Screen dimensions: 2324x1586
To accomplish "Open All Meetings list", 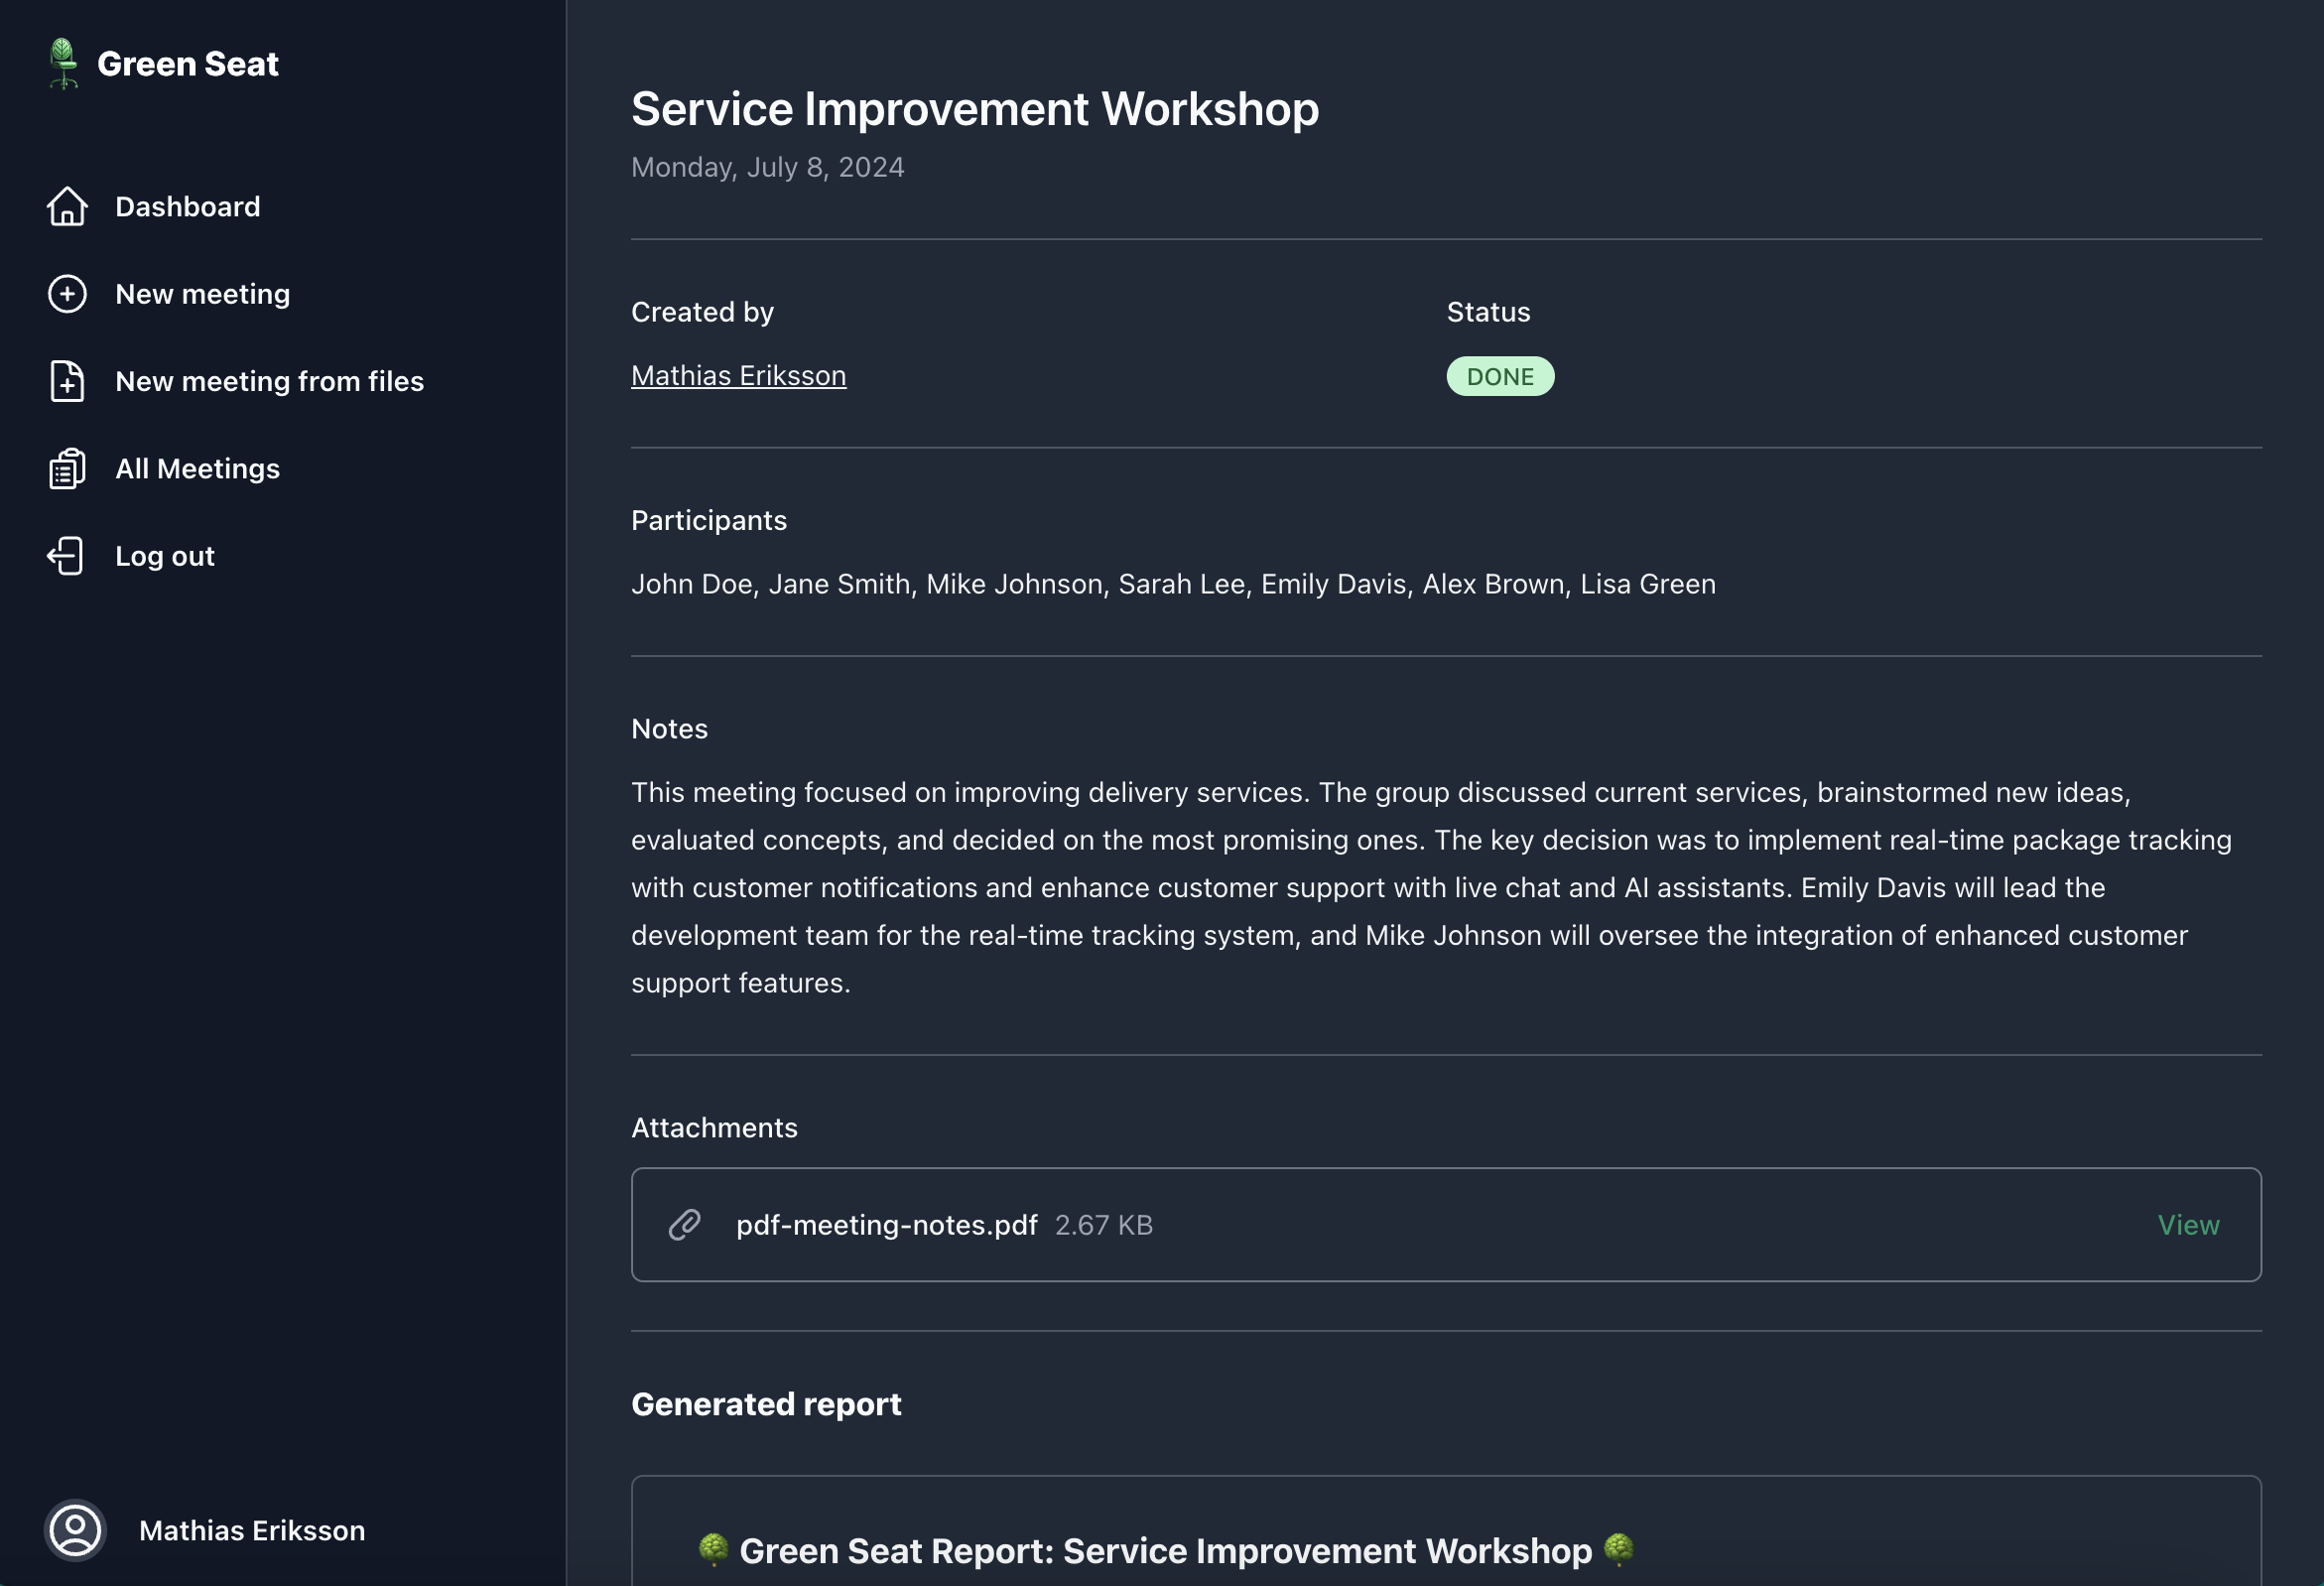I will 198,469.
